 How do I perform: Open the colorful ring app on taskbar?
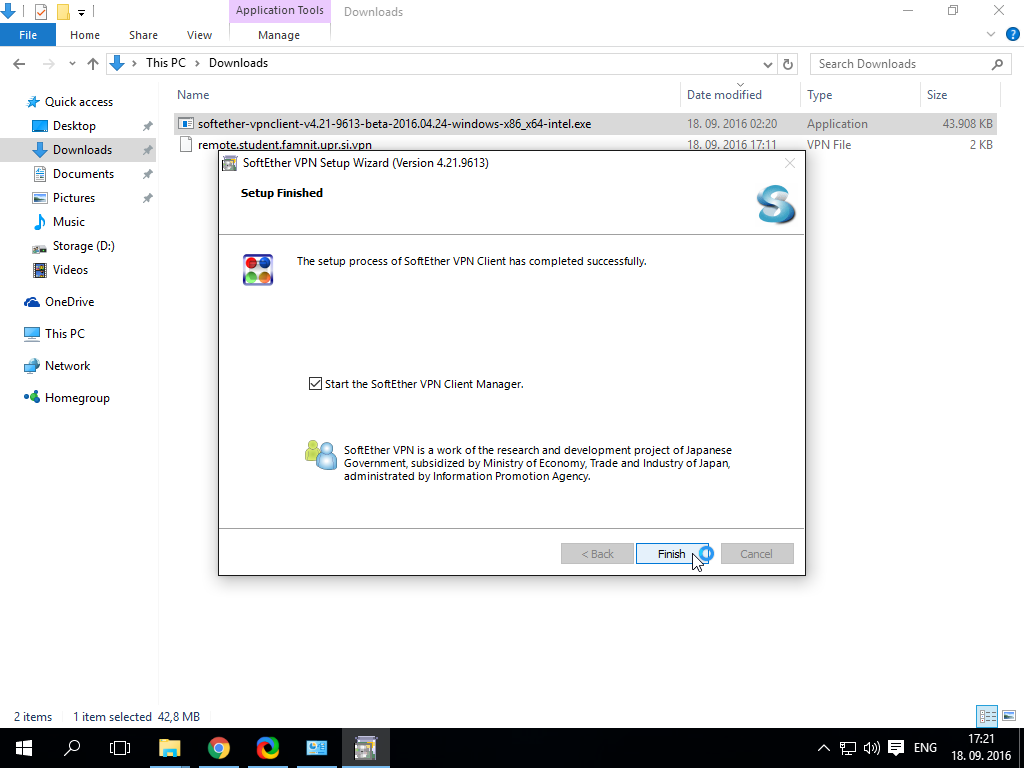(268, 748)
